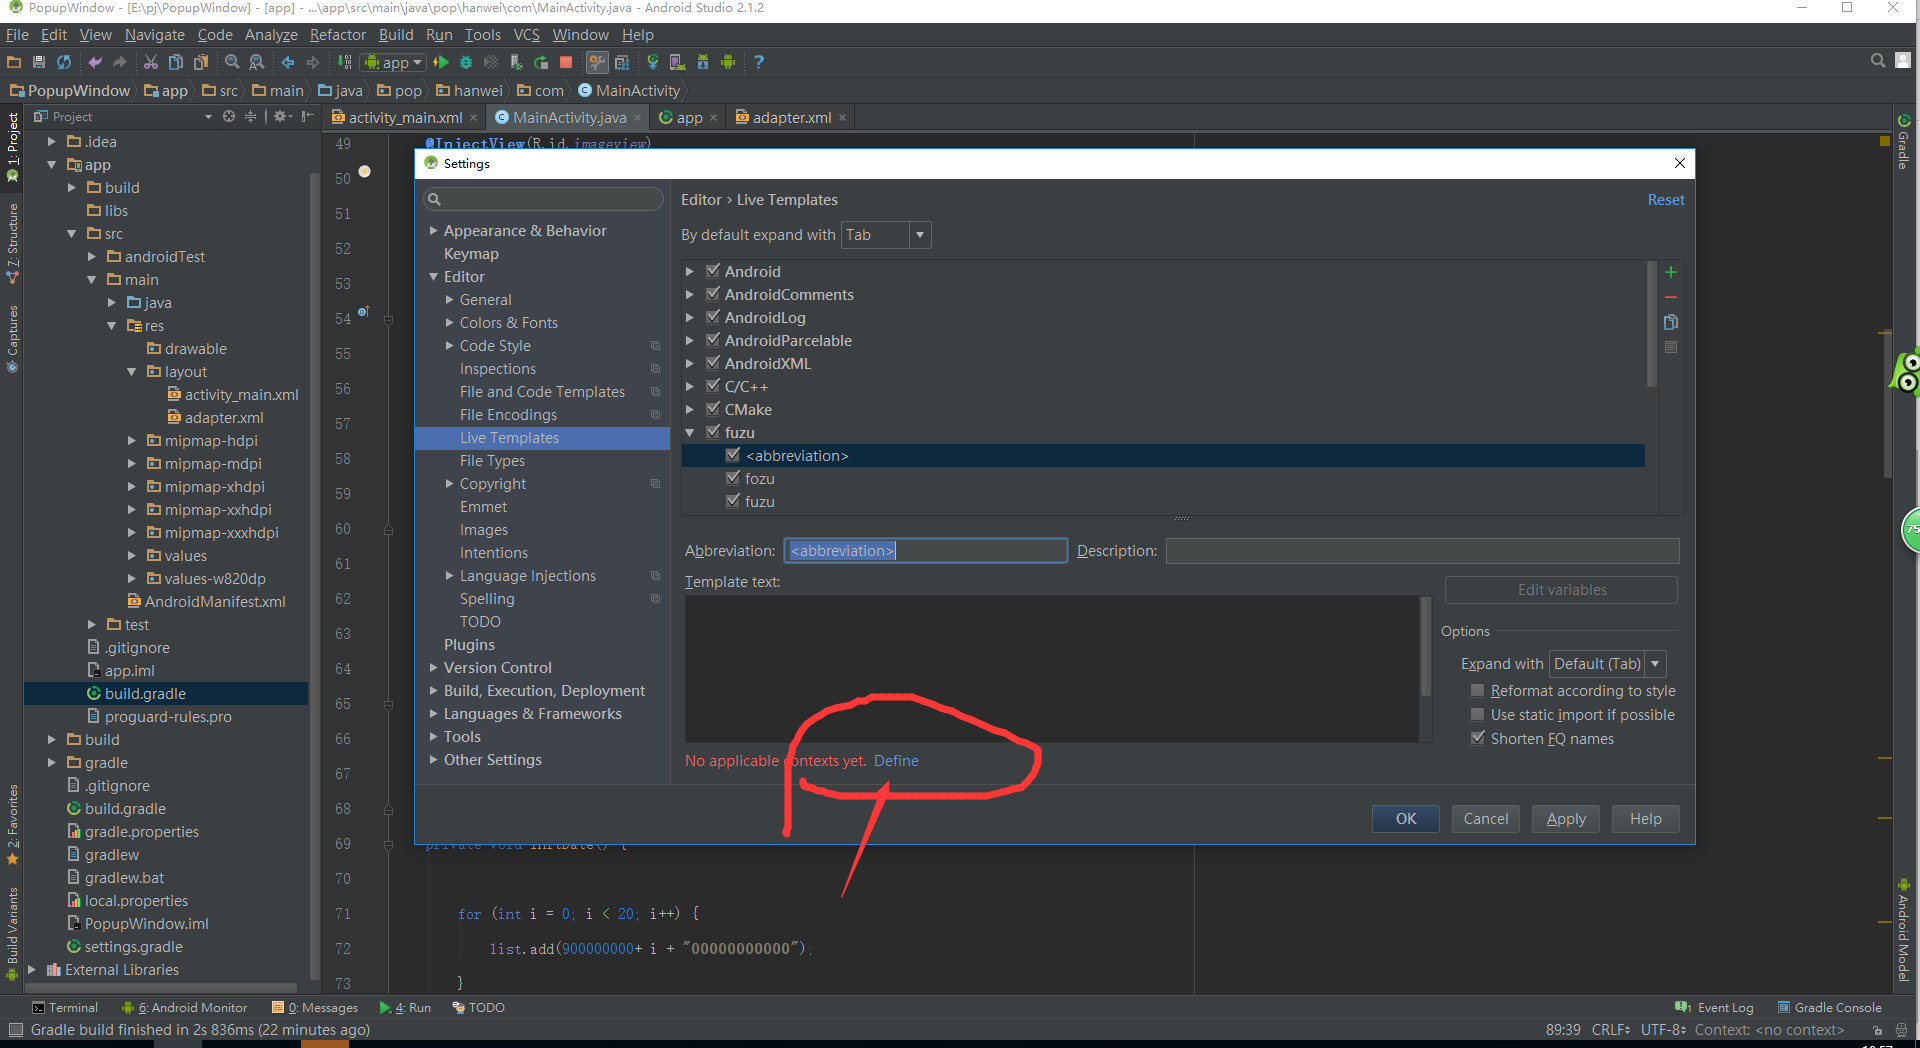
Task: Open the Expand with Default (Tab) dropdown
Action: coord(1607,664)
